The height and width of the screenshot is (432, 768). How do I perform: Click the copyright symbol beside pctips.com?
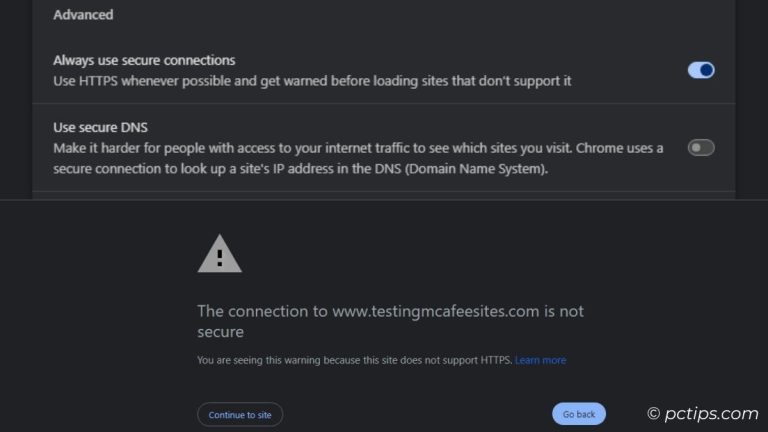tap(654, 413)
